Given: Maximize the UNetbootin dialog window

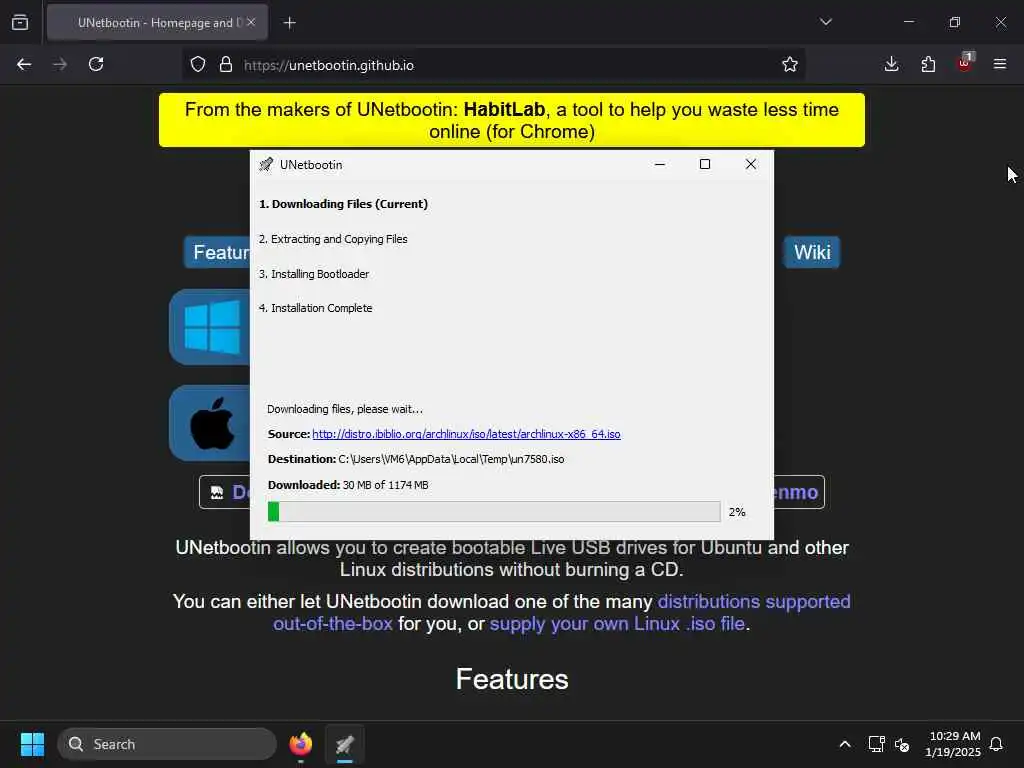Looking at the screenshot, I should (x=705, y=165).
